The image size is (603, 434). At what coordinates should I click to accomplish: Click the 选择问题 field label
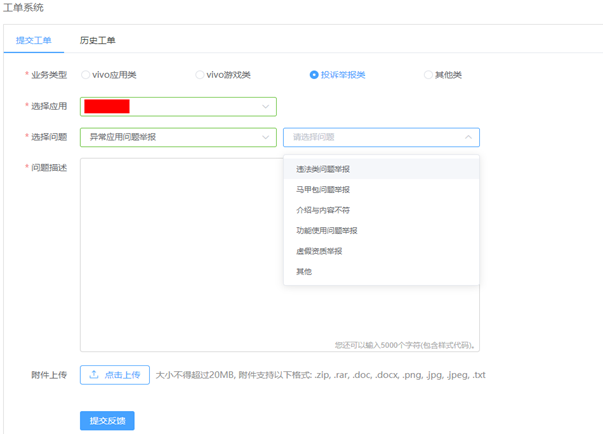click(49, 137)
